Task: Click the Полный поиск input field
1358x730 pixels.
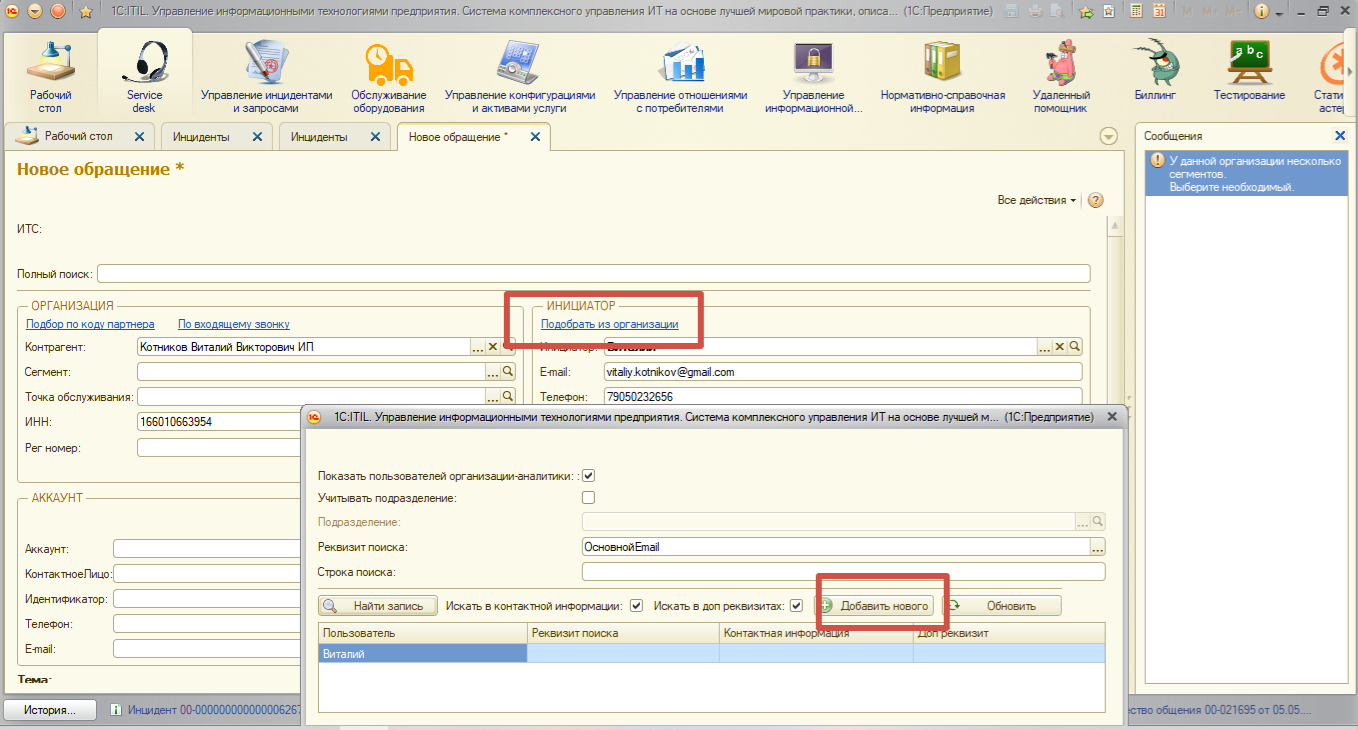Action: [593, 273]
